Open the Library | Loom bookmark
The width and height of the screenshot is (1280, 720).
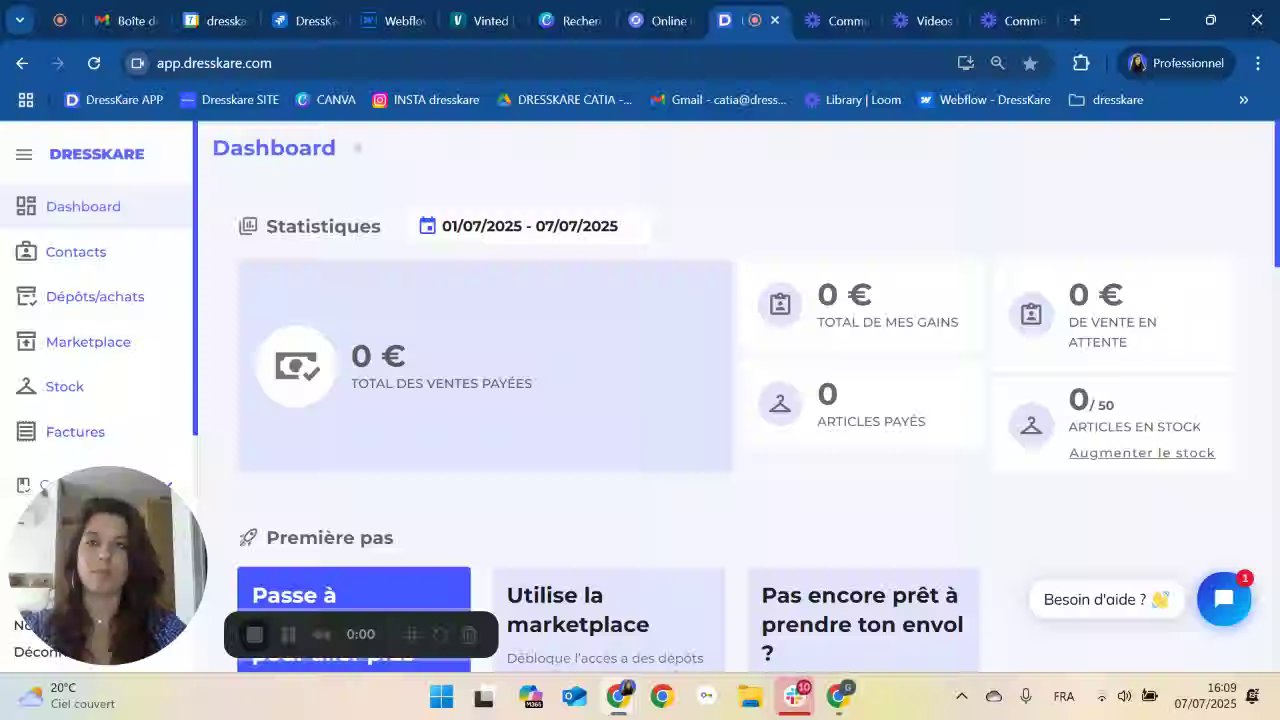click(x=853, y=100)
